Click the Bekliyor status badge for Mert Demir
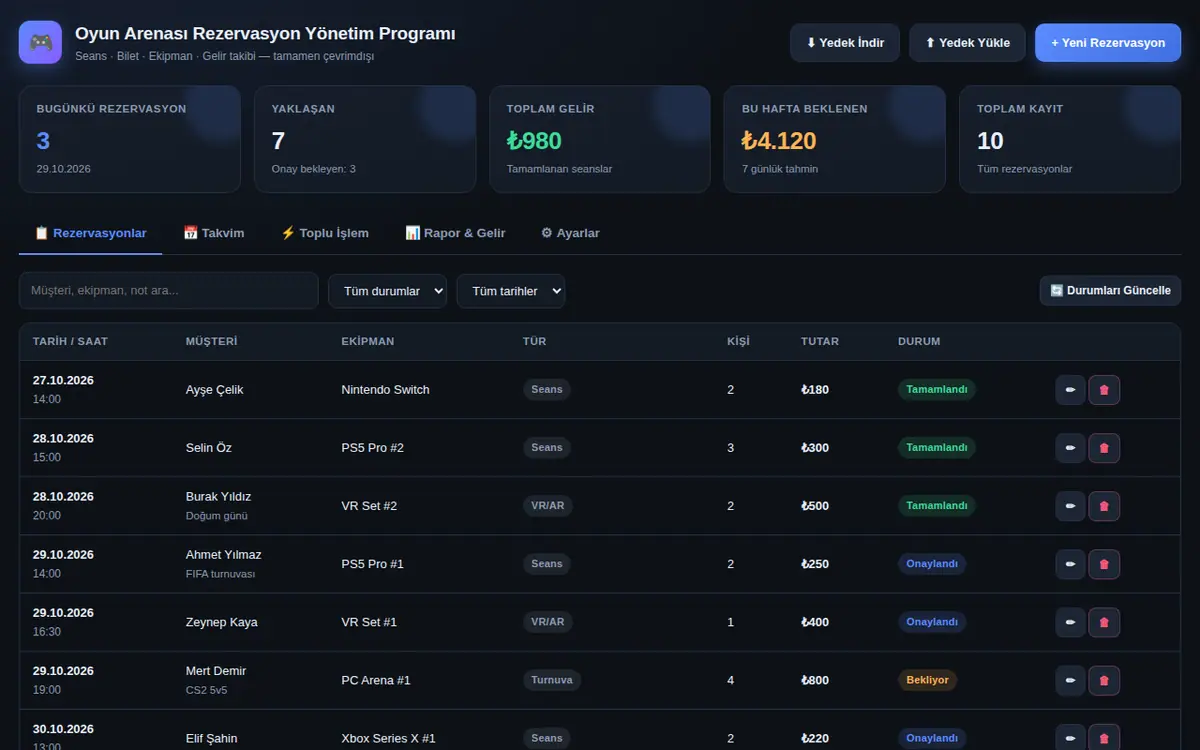 (927, 680)
